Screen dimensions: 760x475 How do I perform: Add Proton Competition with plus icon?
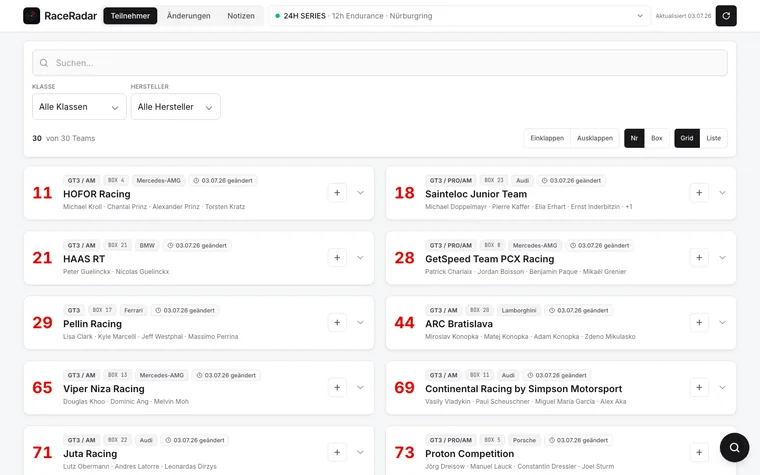(x=699, y=452)
